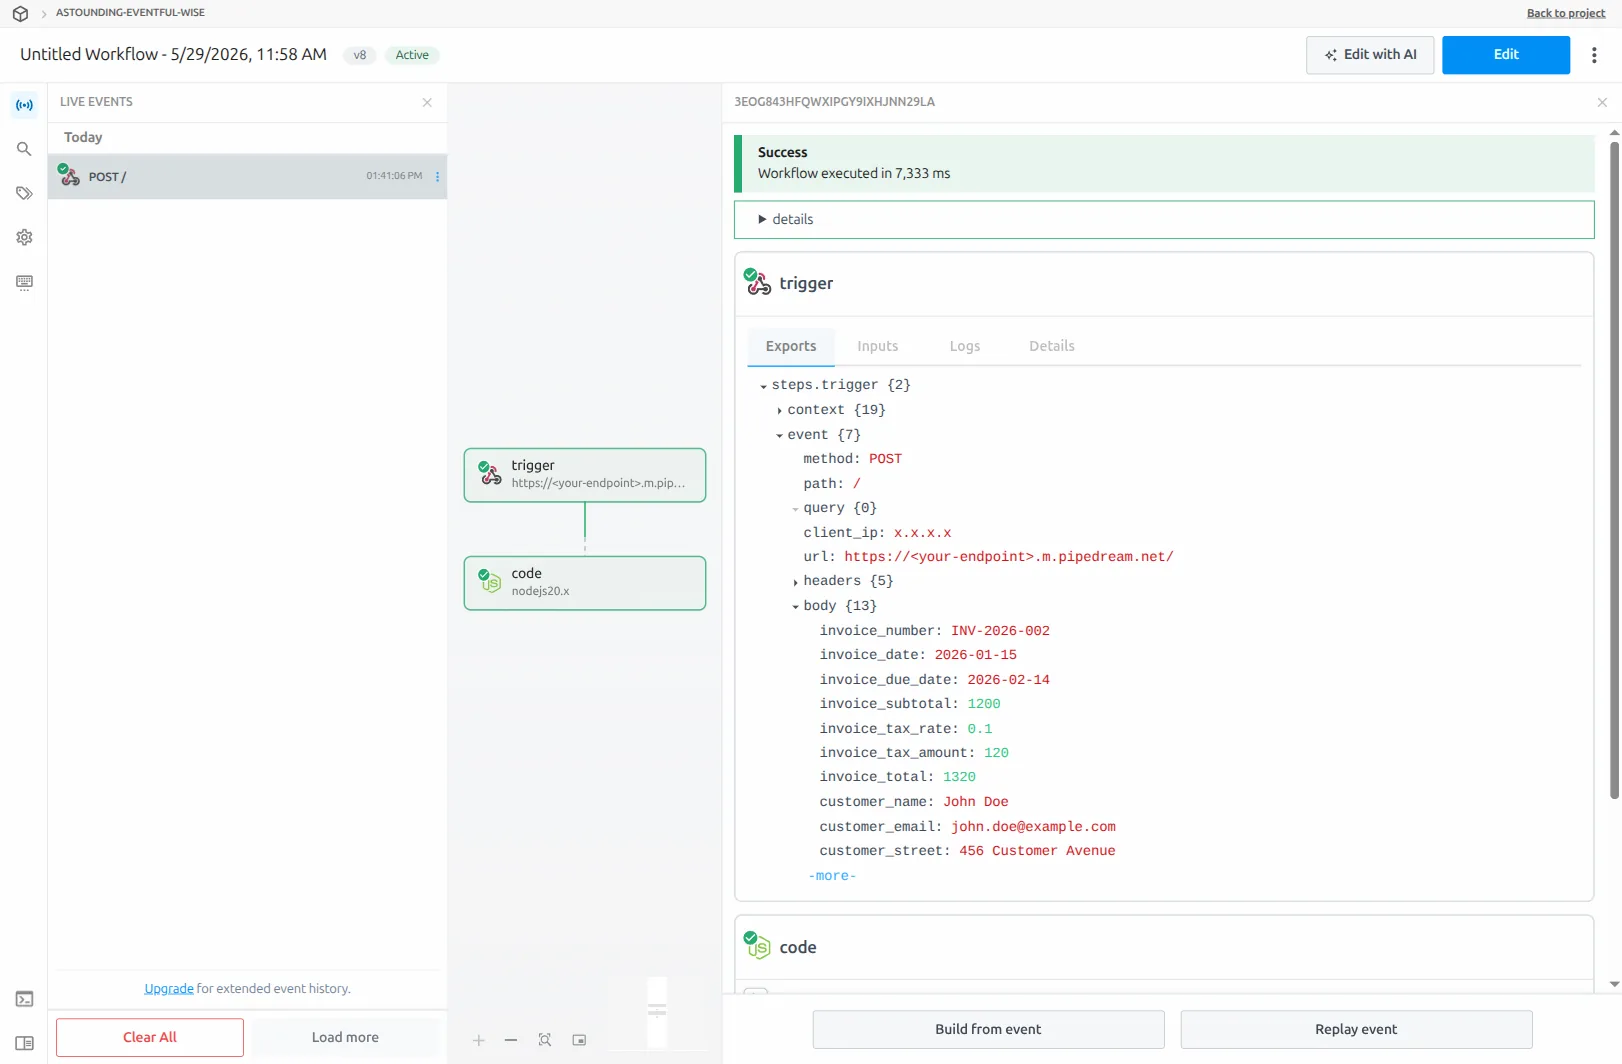The width and height of the screenshot is (1622, 1064).
Task: Expand the context {19} node
Action: pos(779,411)
